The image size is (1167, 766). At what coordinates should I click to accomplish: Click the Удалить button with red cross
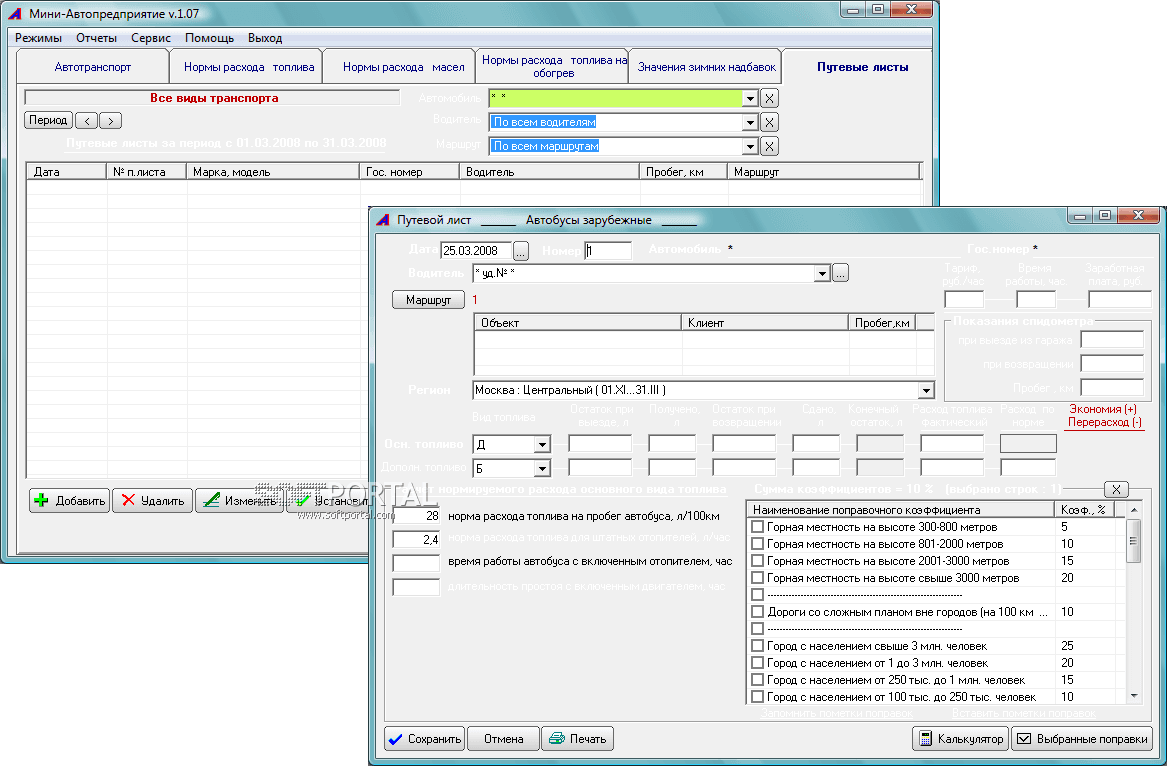point(153,500)
